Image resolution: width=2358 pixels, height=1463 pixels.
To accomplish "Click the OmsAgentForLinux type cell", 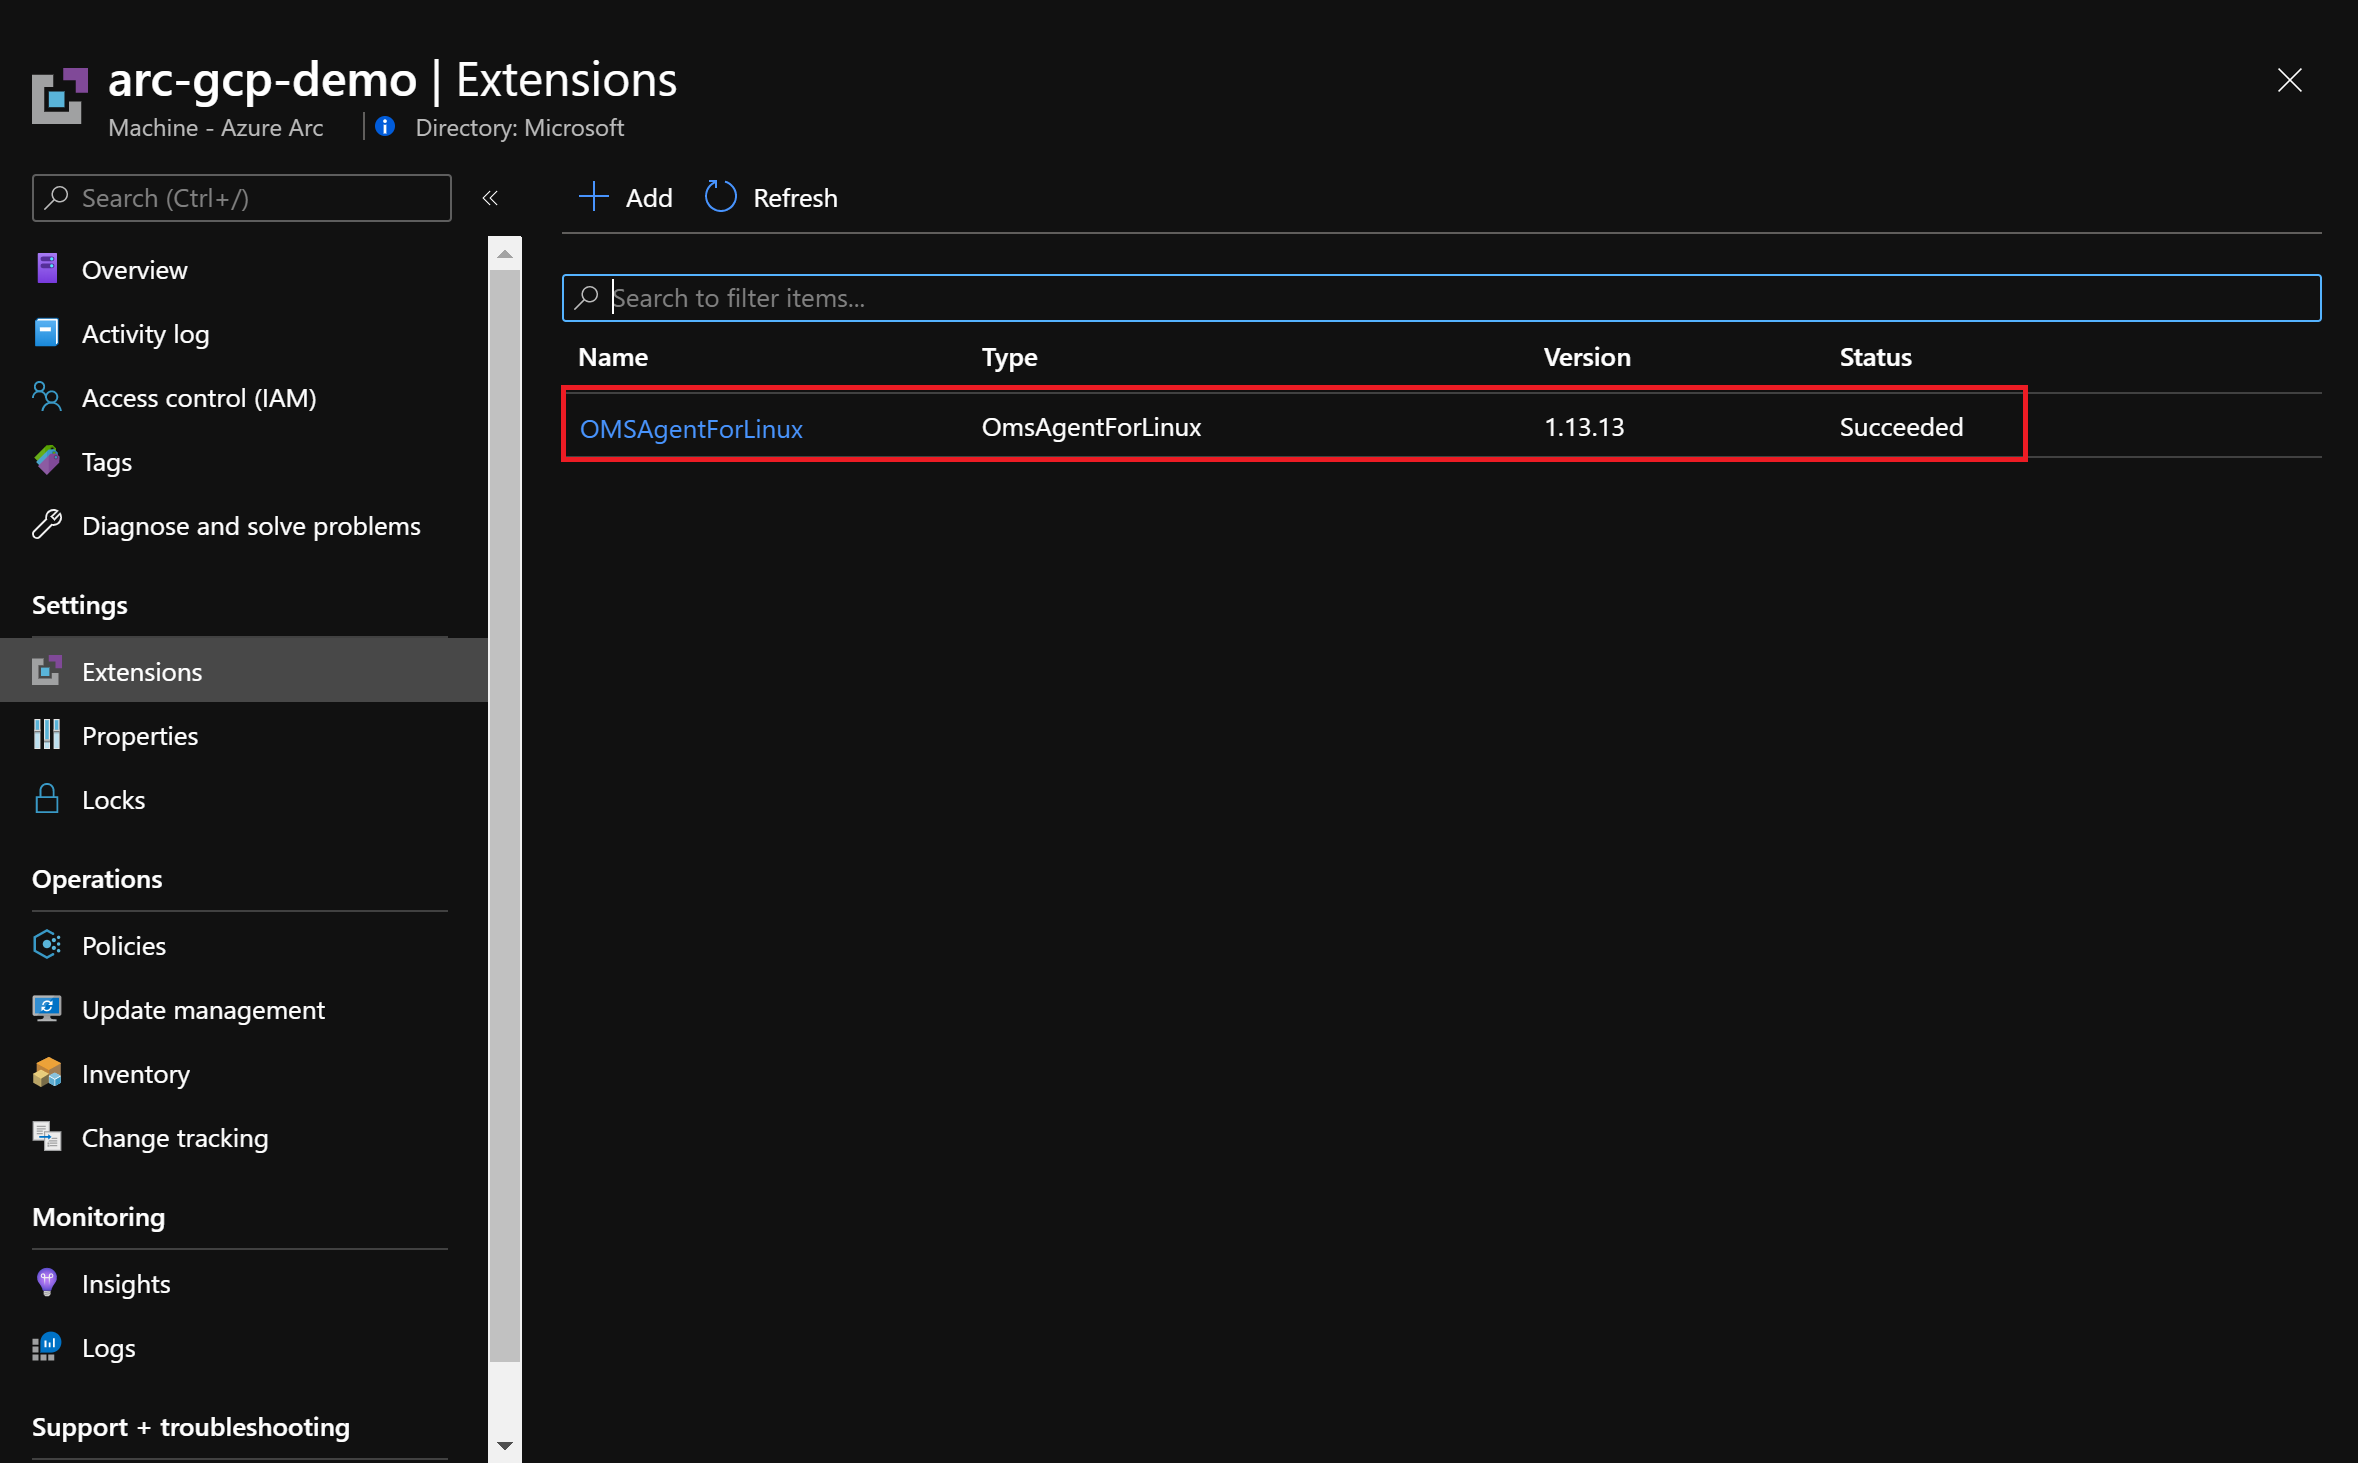I will coord(1091,427).
